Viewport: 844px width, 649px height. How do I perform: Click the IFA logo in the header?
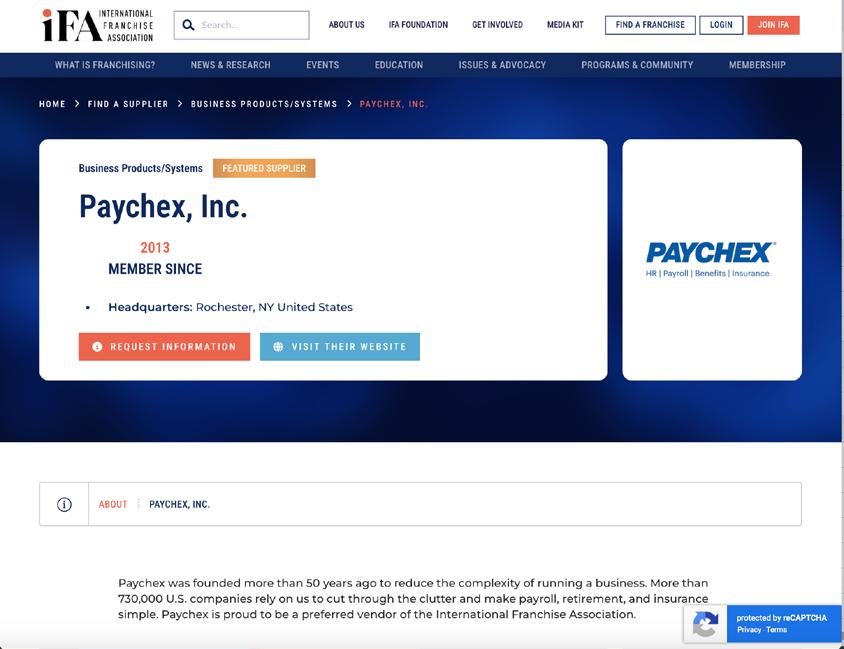pyautogui.click(x=97, y=25)
